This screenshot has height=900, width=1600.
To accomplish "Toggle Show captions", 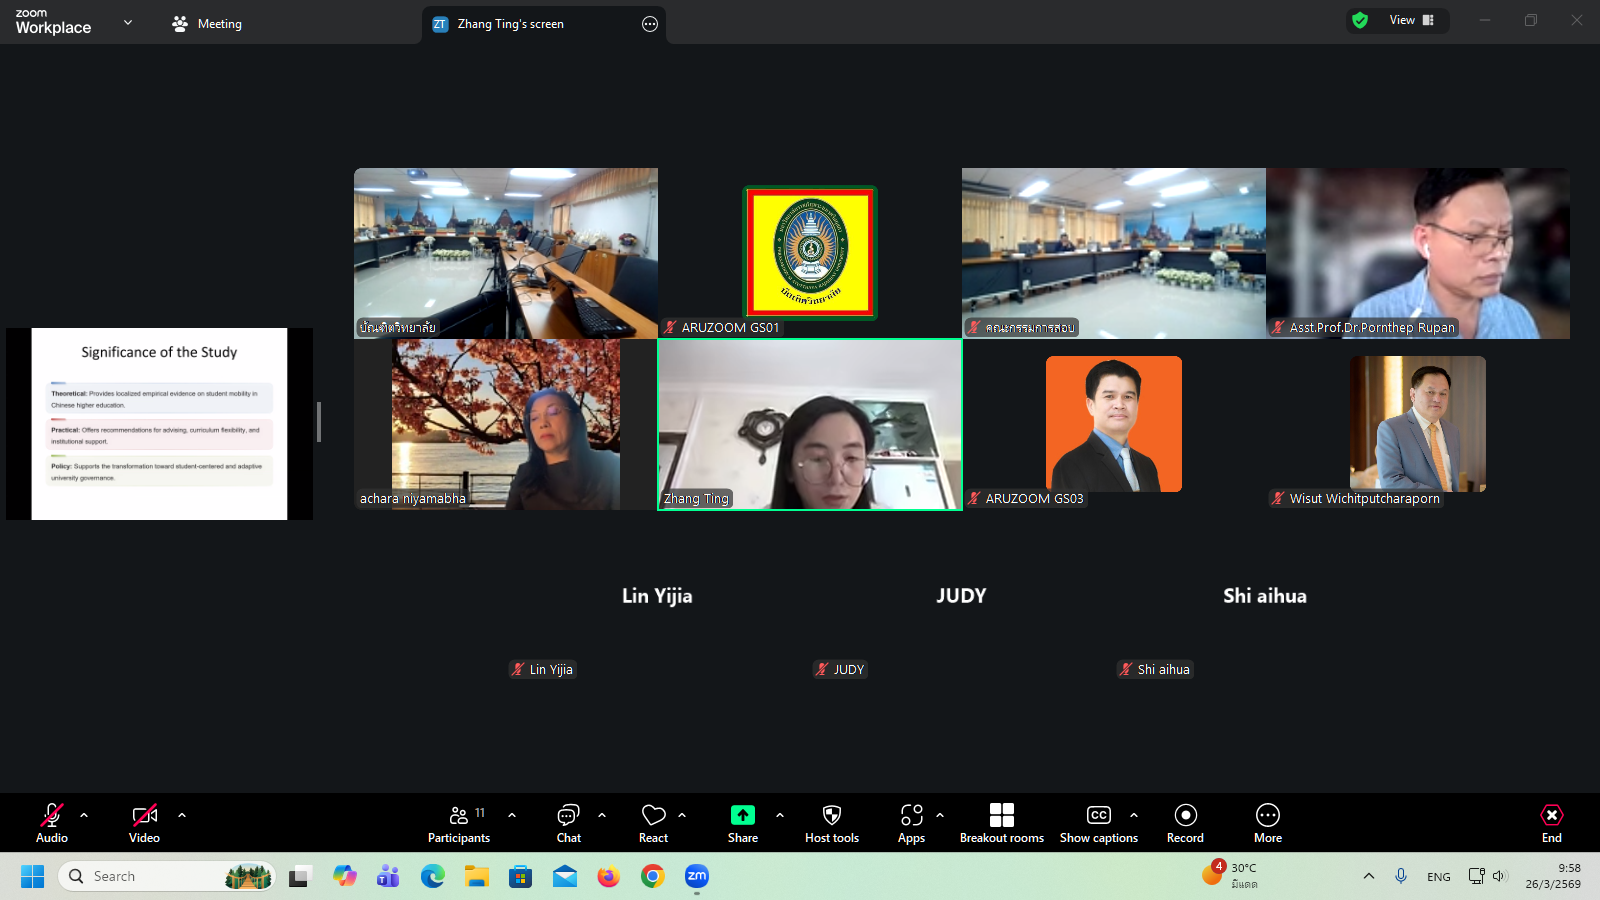I will (x=1098, y=816).
